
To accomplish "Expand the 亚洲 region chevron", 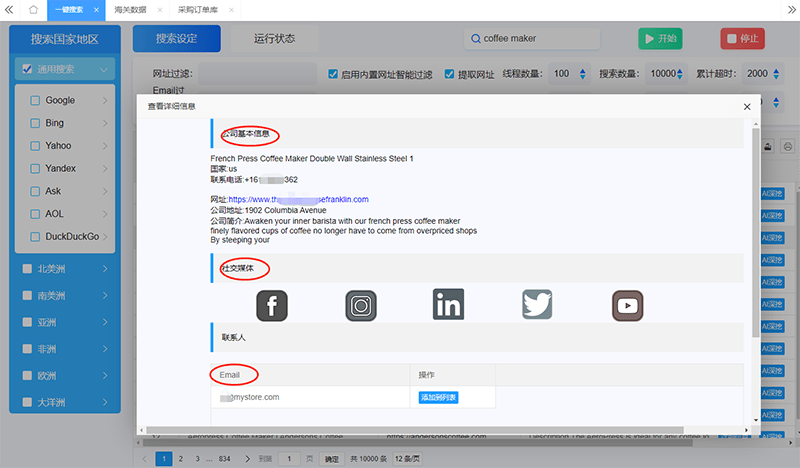I will point(105,322).
